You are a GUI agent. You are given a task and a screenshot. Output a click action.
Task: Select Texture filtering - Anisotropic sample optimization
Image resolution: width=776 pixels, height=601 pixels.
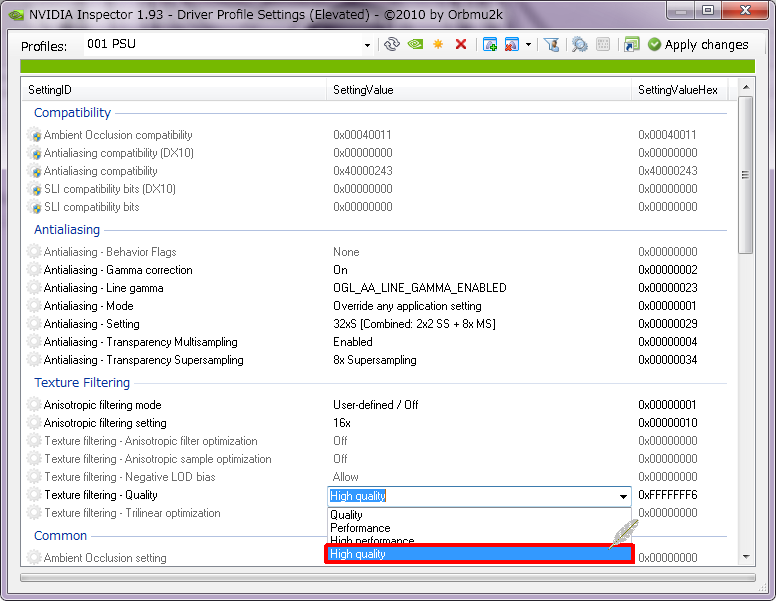click(376, 459)
